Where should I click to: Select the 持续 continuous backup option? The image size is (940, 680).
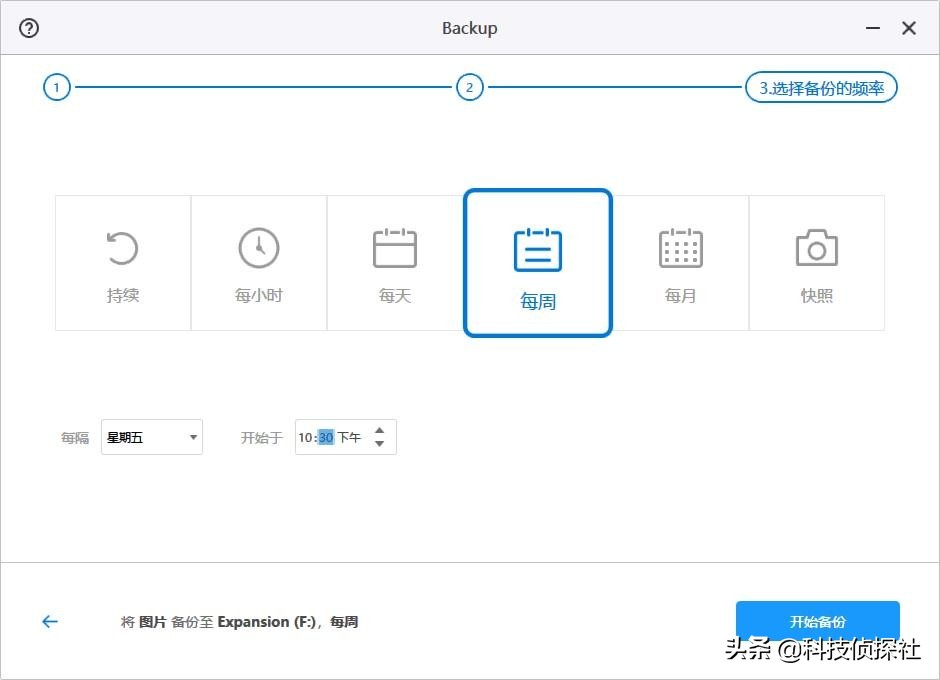[x=123, y=263]
